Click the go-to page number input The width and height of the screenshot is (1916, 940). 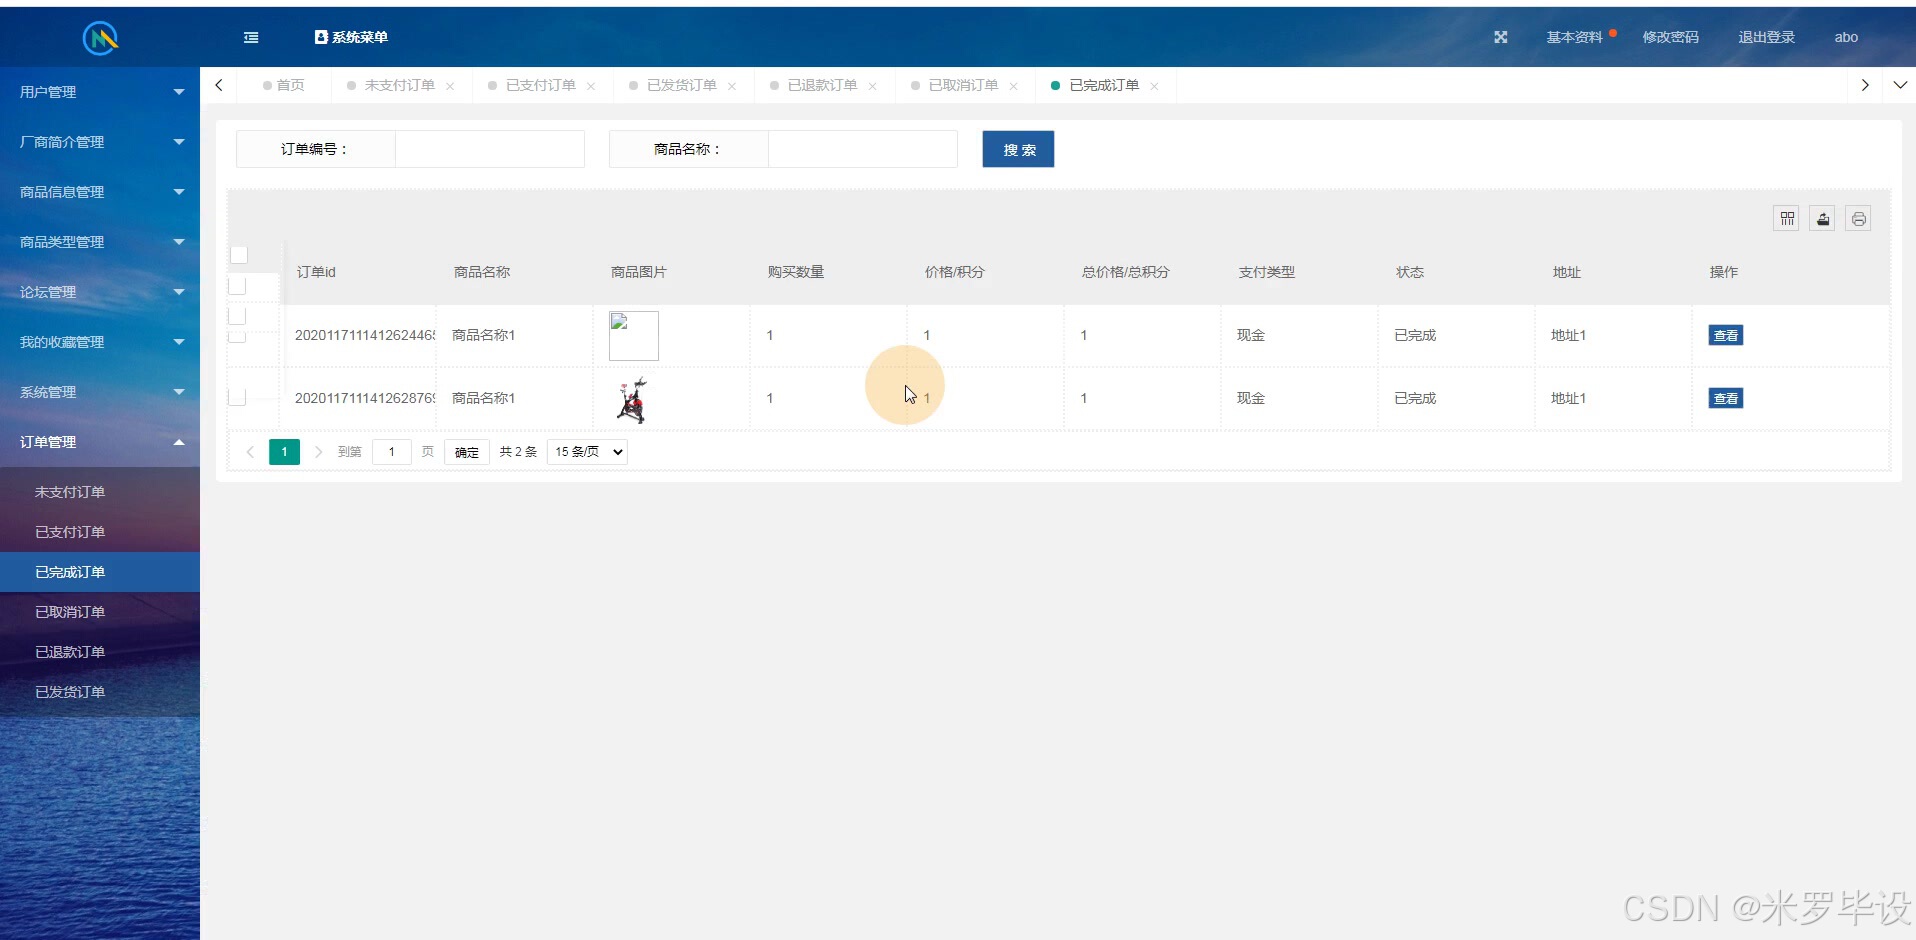tap(392, 452)
